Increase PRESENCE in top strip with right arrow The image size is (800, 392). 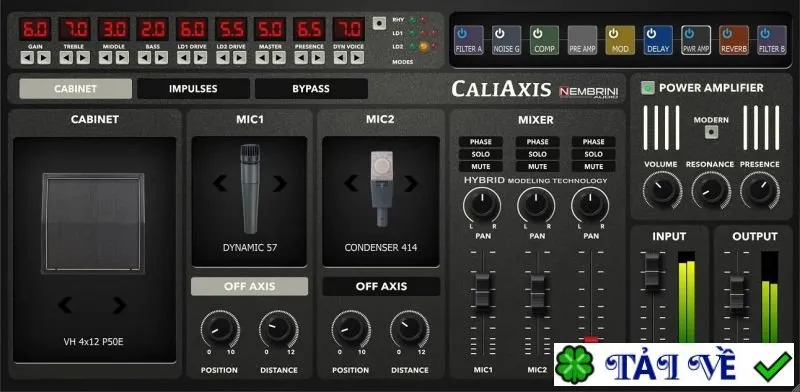[x=318, y=58]
